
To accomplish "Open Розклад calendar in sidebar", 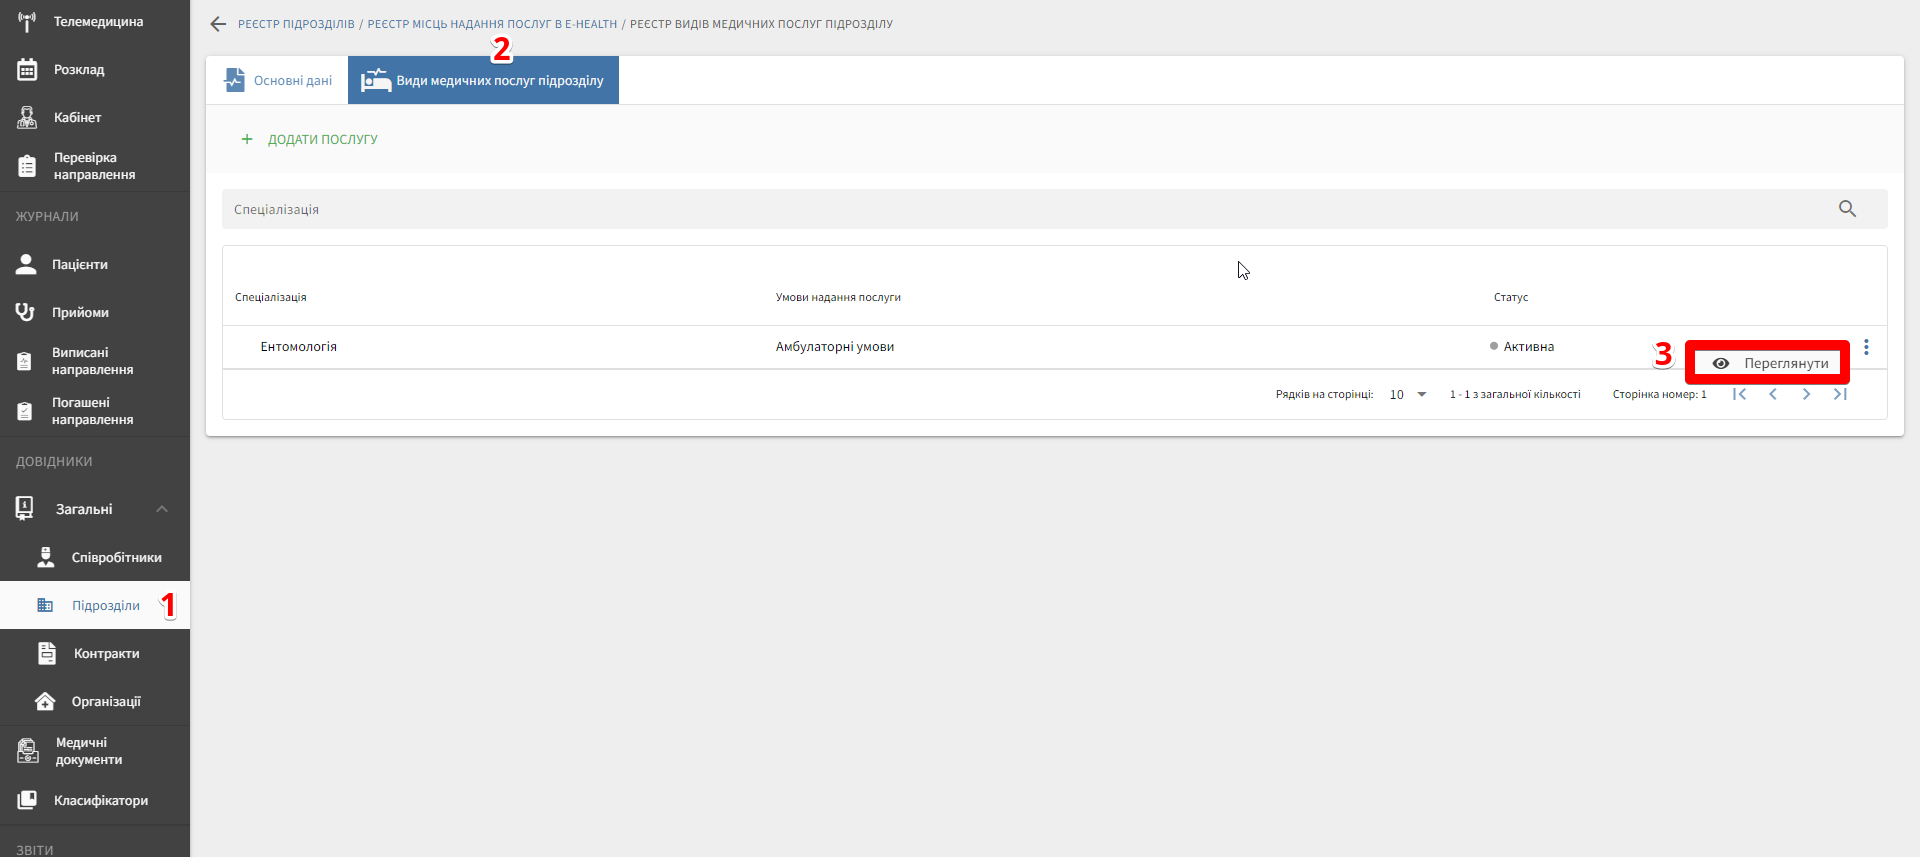I will [x=78, y=70].
